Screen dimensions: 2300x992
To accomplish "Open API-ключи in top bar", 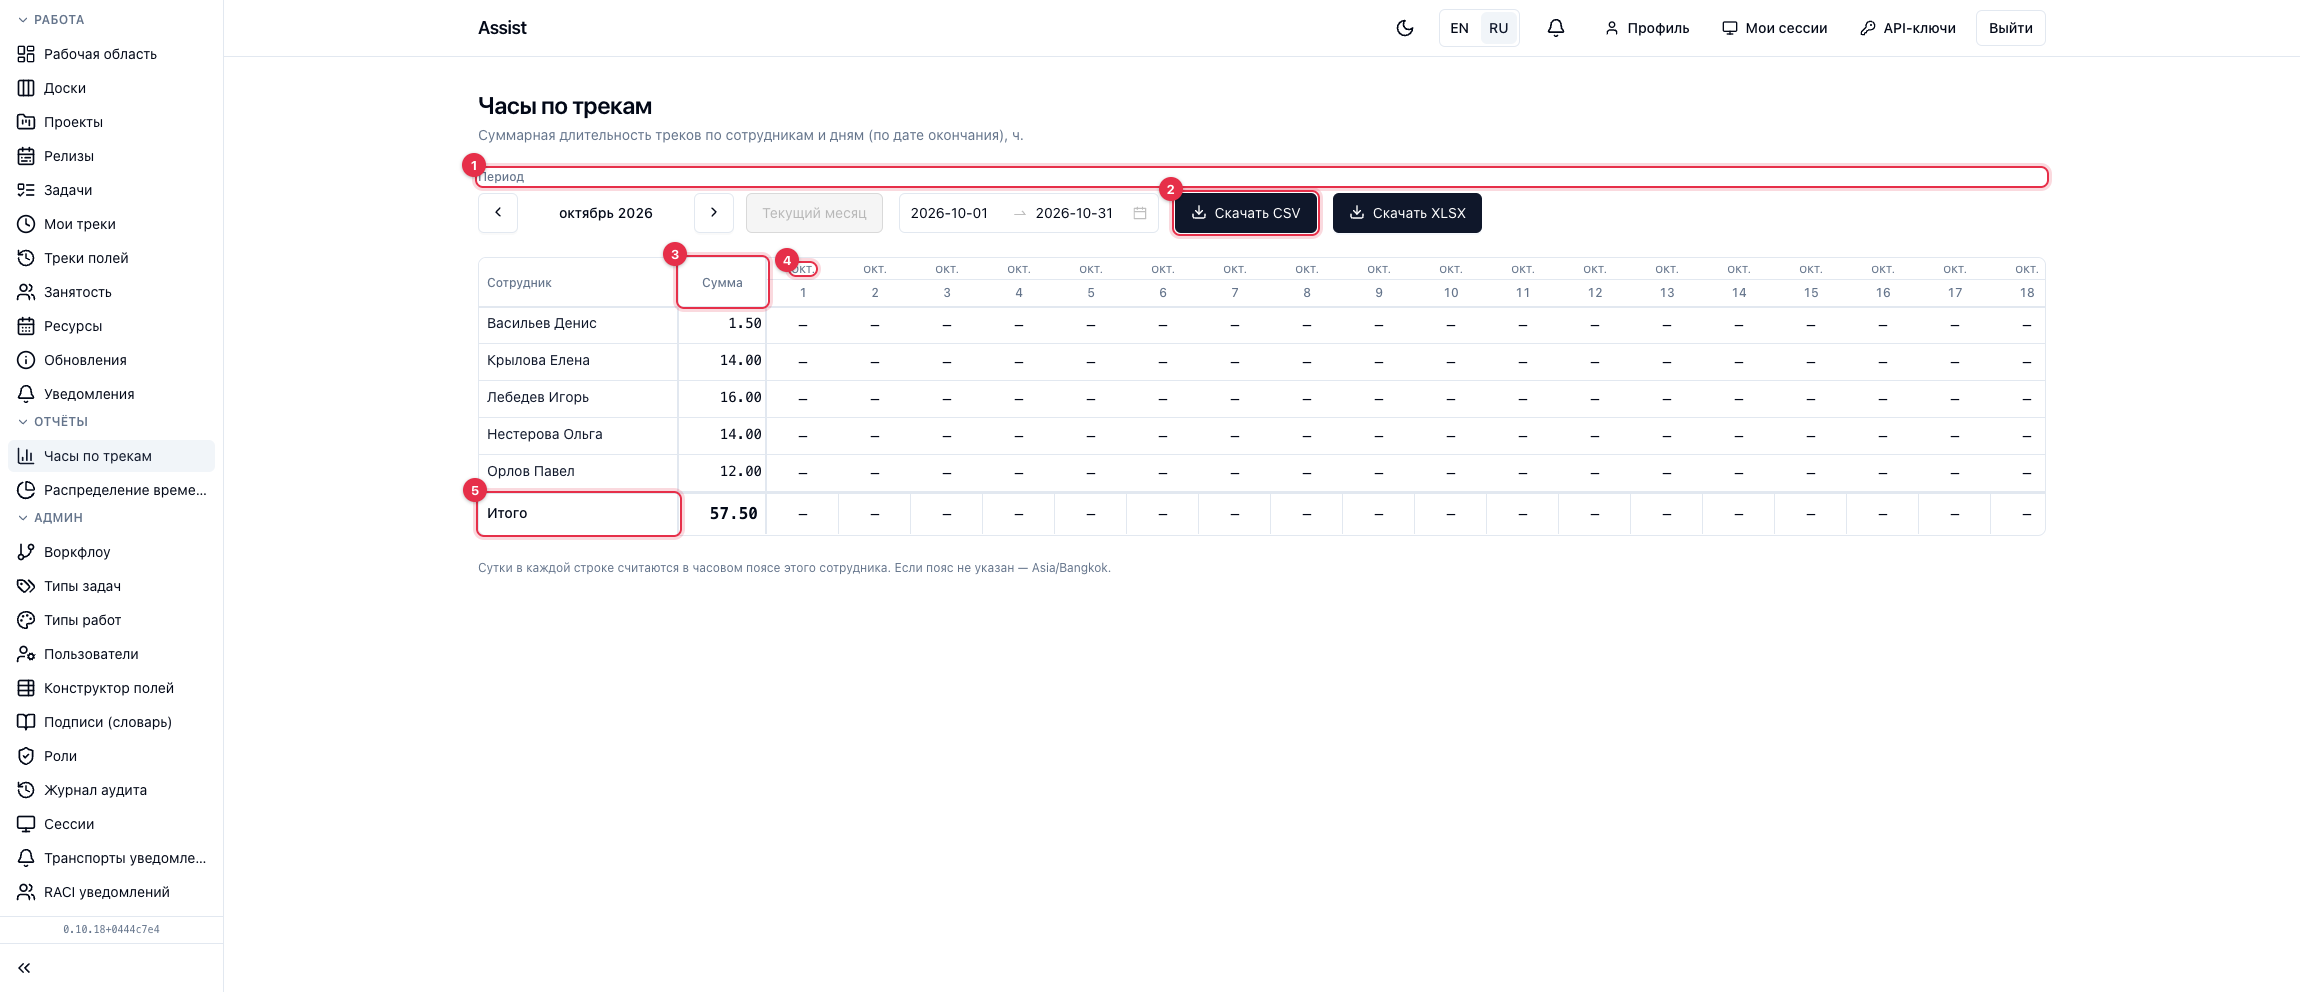I will point(1908,28).
